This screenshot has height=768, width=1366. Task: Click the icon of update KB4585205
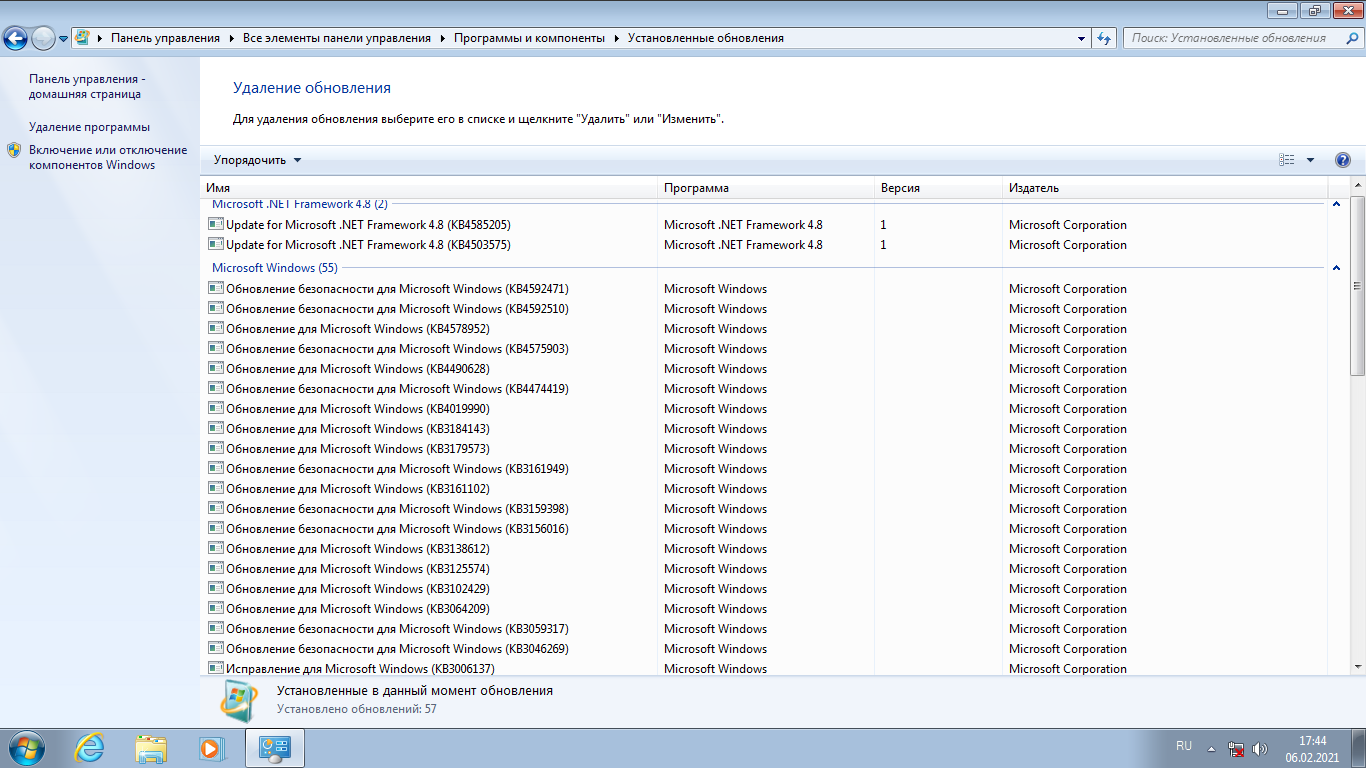pos(215,224)
